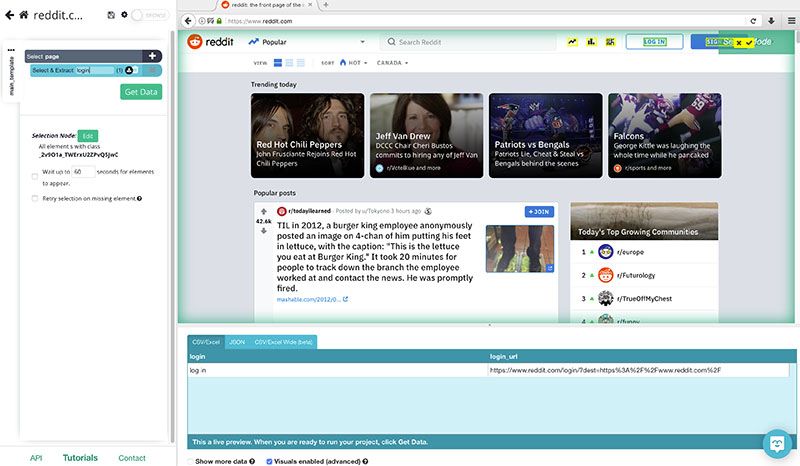Viewport: 800px width, 466px height.
Task: Open r/europe community
Action: point(630,252)
